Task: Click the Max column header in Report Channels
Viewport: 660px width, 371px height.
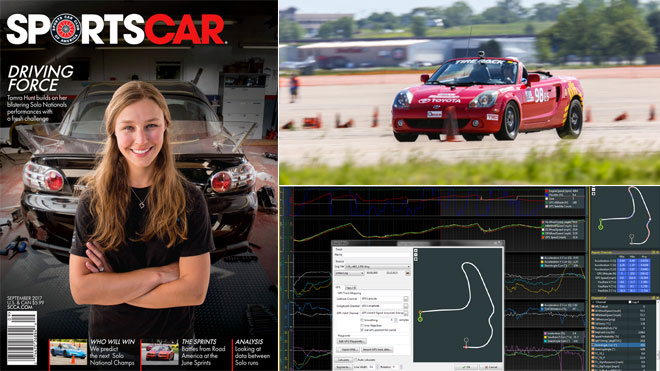Action: [x=632, y=257]
